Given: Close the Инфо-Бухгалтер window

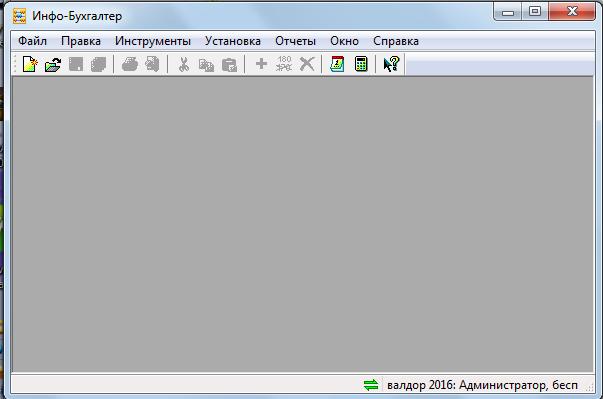Looking at the screenshot, I should (572, 12).
